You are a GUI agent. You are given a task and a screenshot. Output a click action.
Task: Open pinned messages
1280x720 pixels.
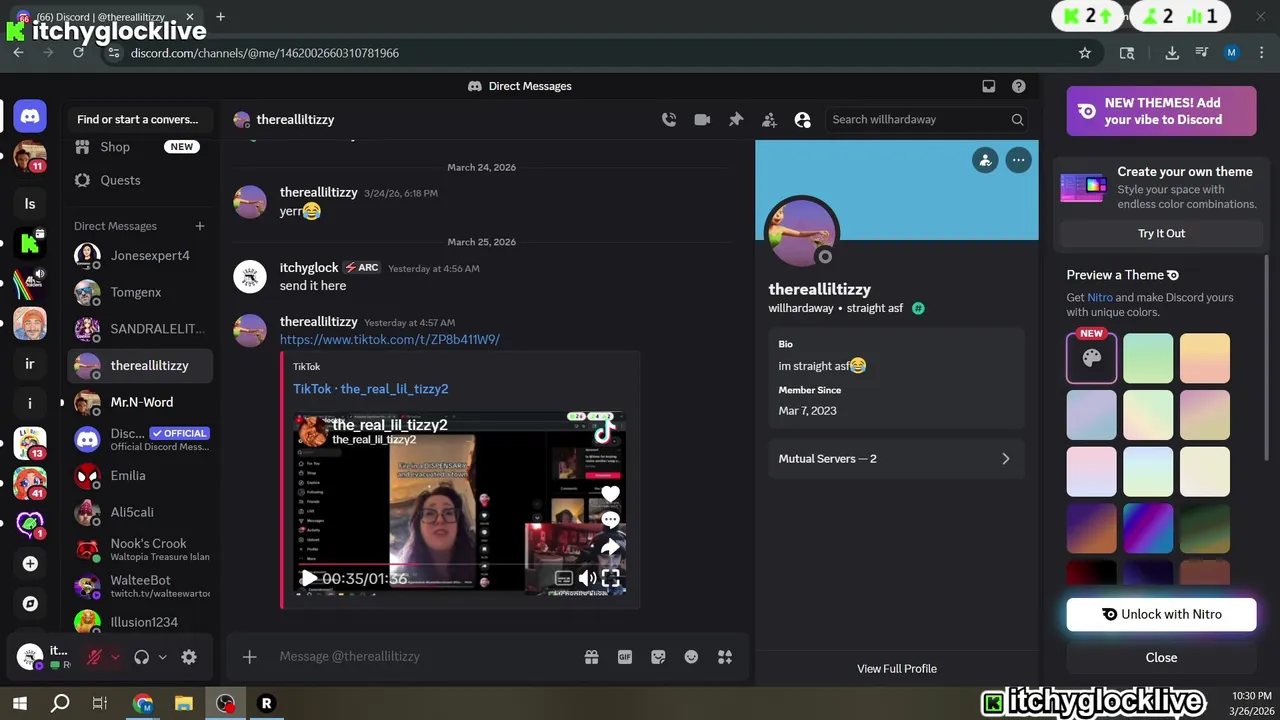[x=736, y=119]
